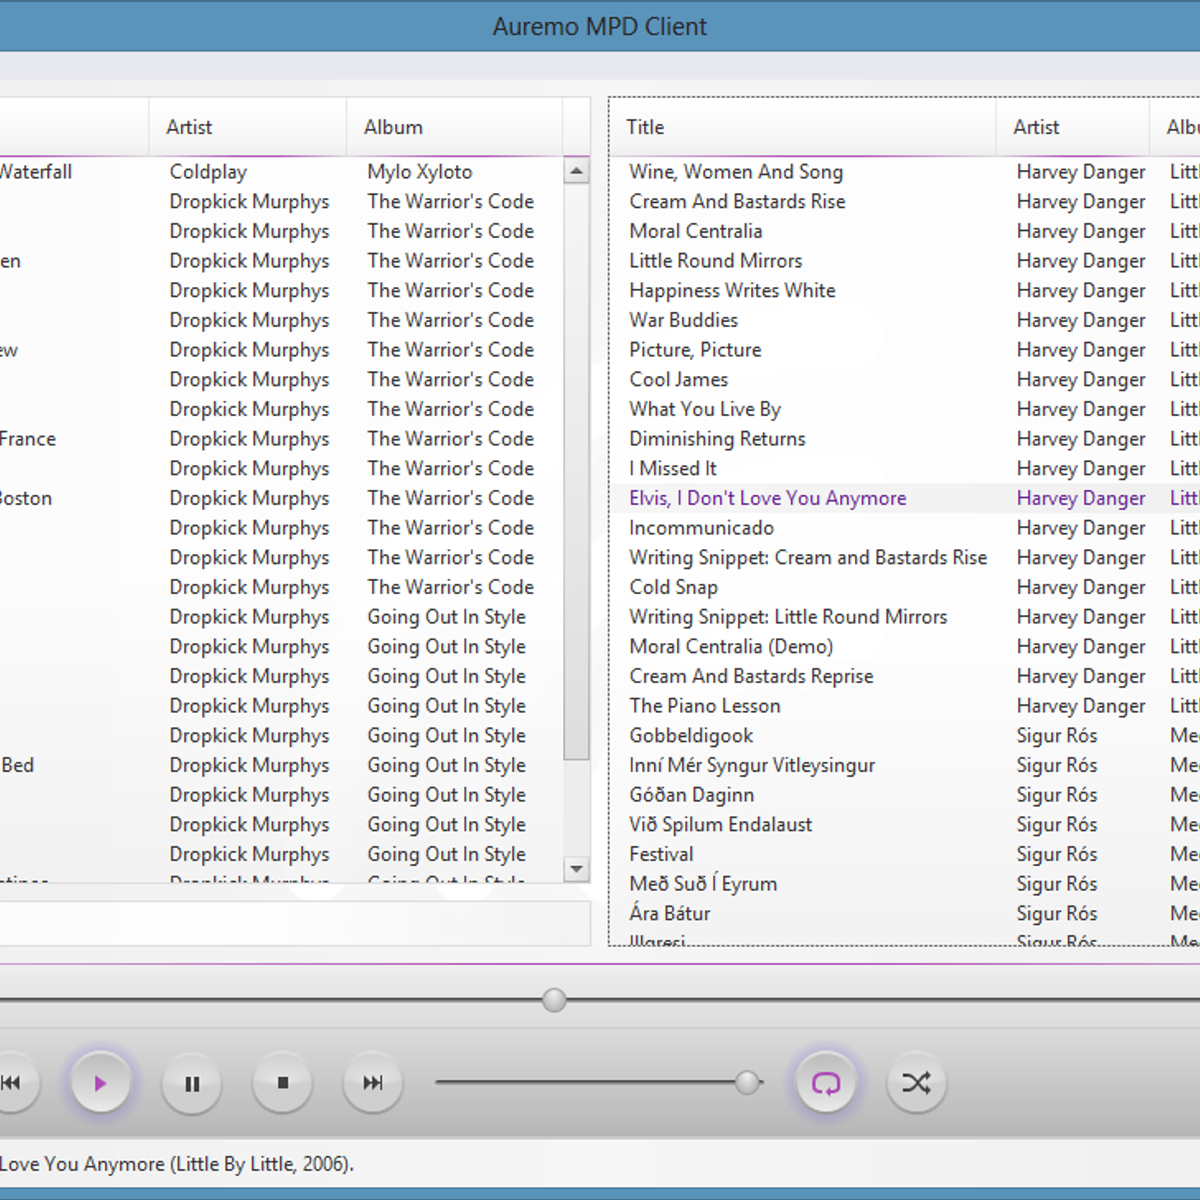Select playlist song Cream And Bastards Reprise
The width and height of the screenshot is (1200, 1200).
click(905, 676)
